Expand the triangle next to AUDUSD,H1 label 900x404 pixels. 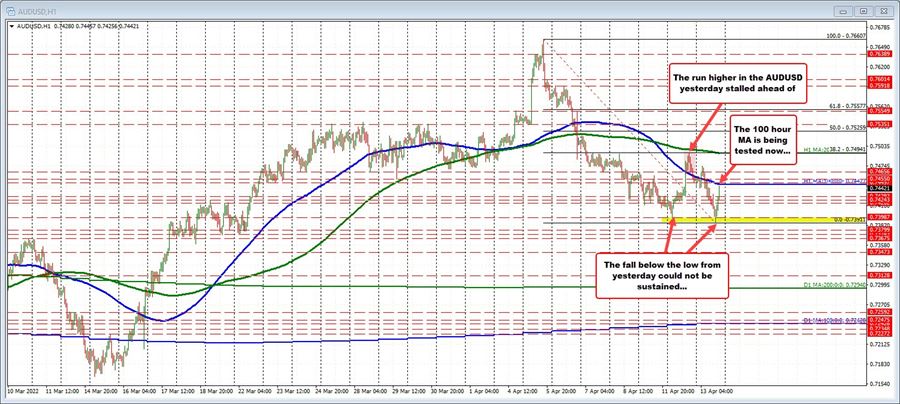tap(11, 26)
